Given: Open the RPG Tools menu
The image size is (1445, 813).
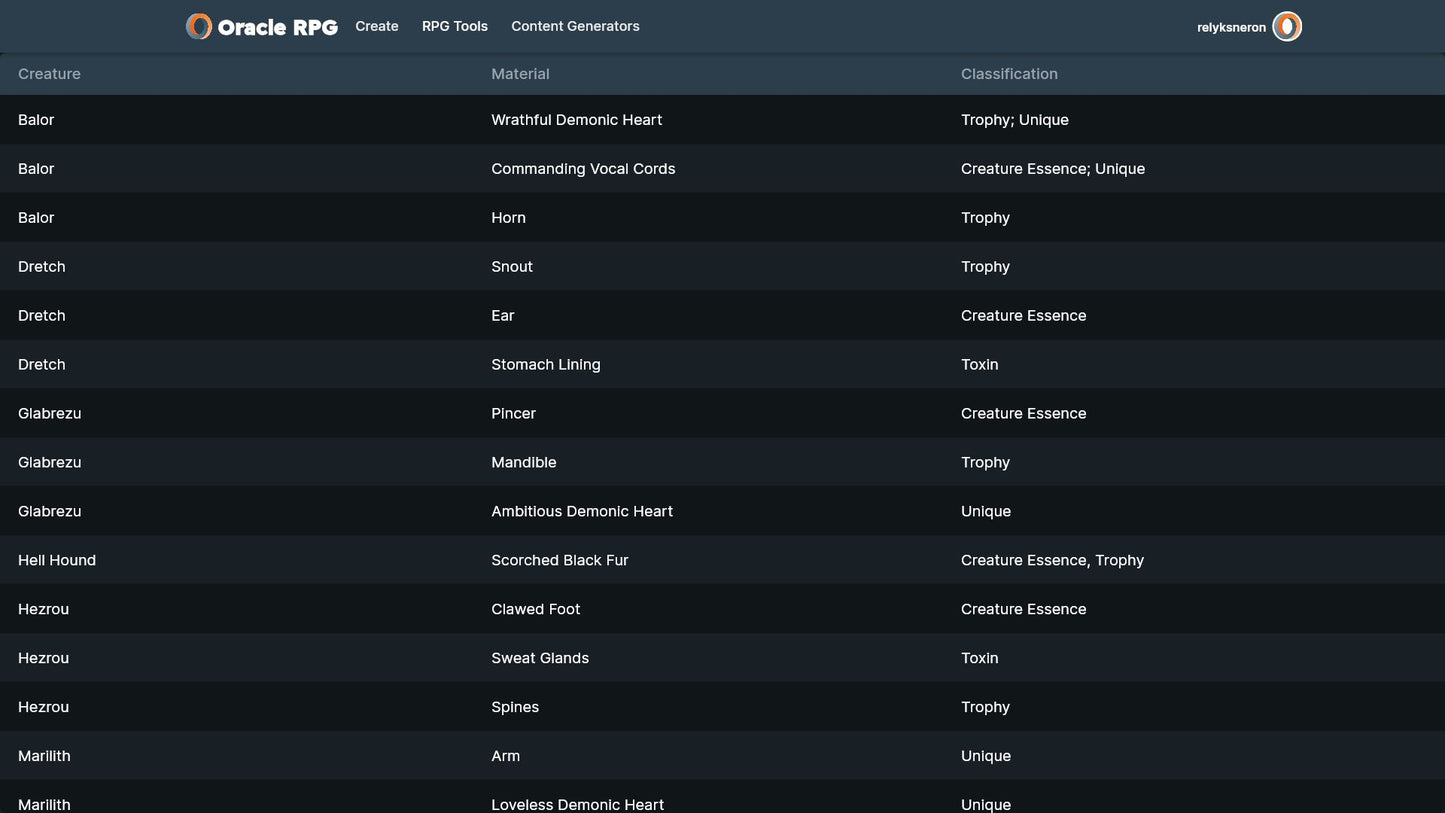Looking at the screenshot, I should point(455,27).
